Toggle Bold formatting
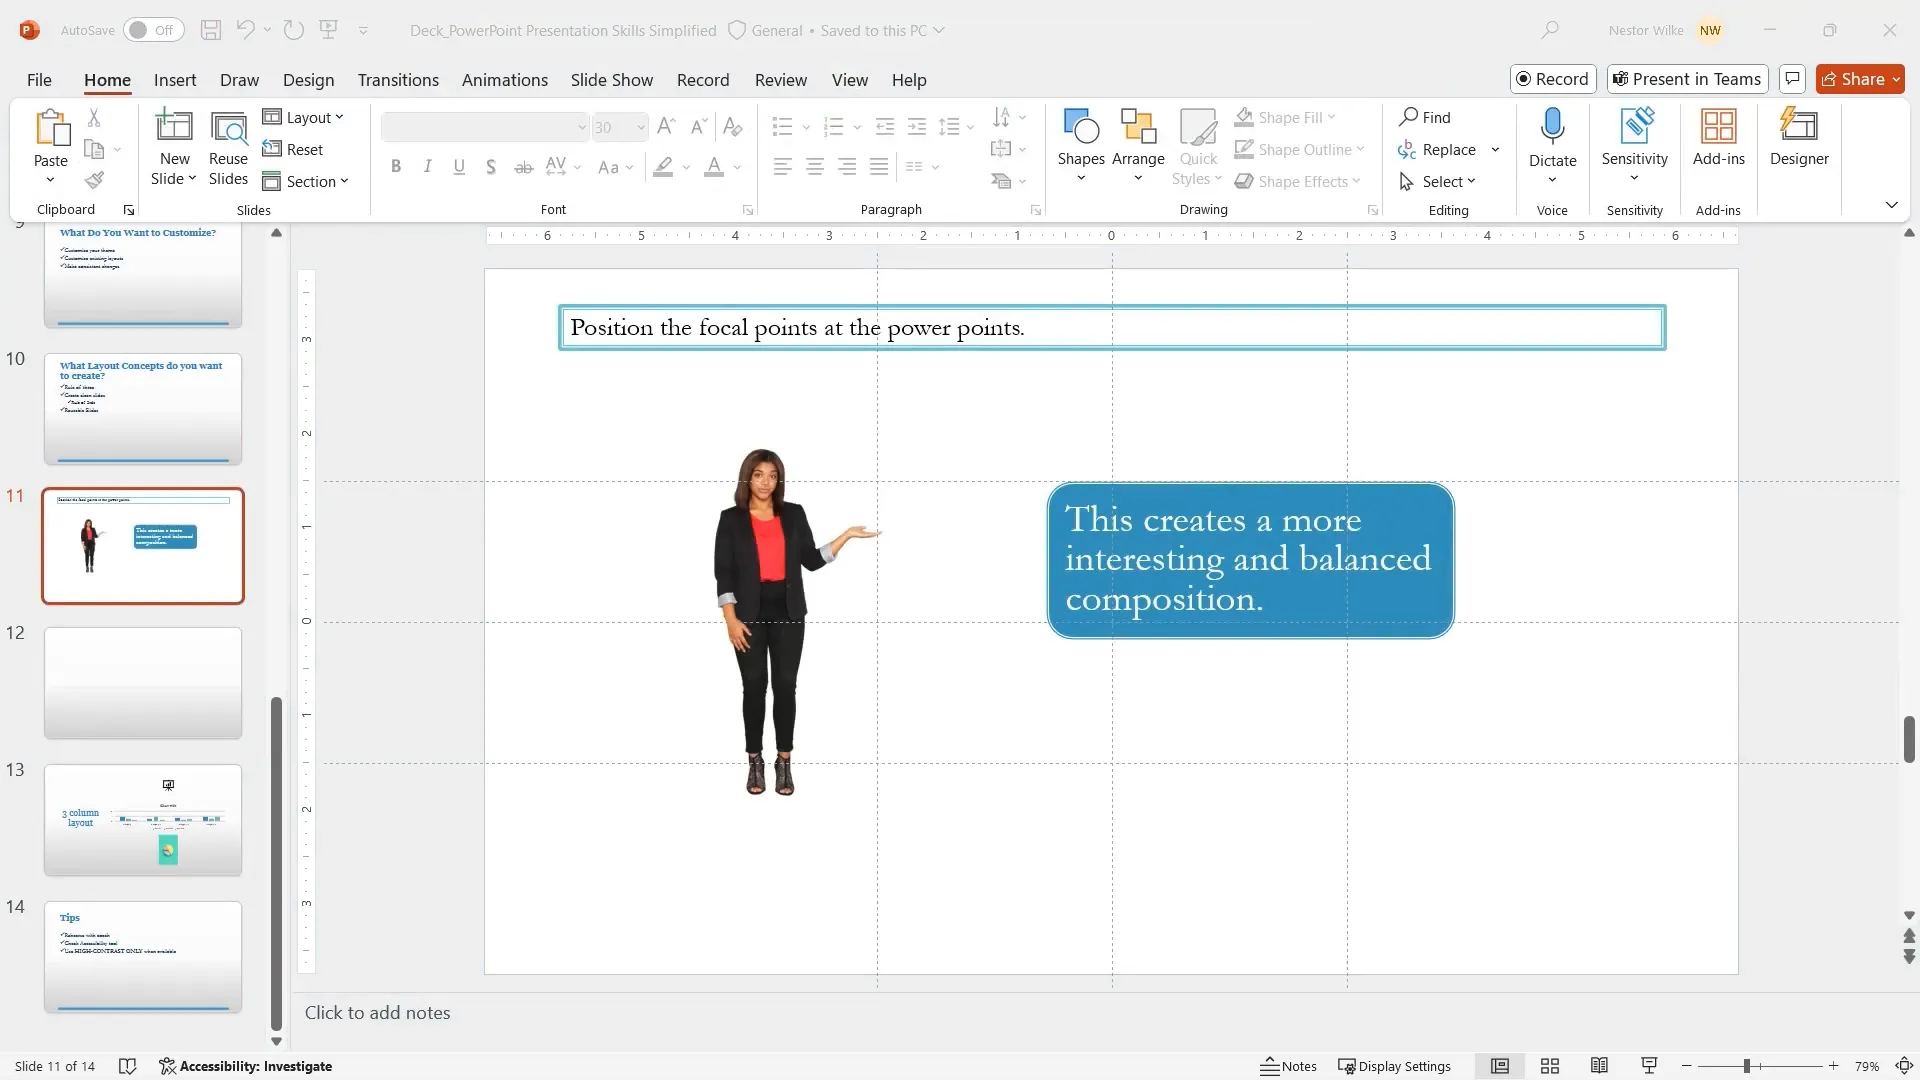The image size is (1920, 1080). point(396,167)
